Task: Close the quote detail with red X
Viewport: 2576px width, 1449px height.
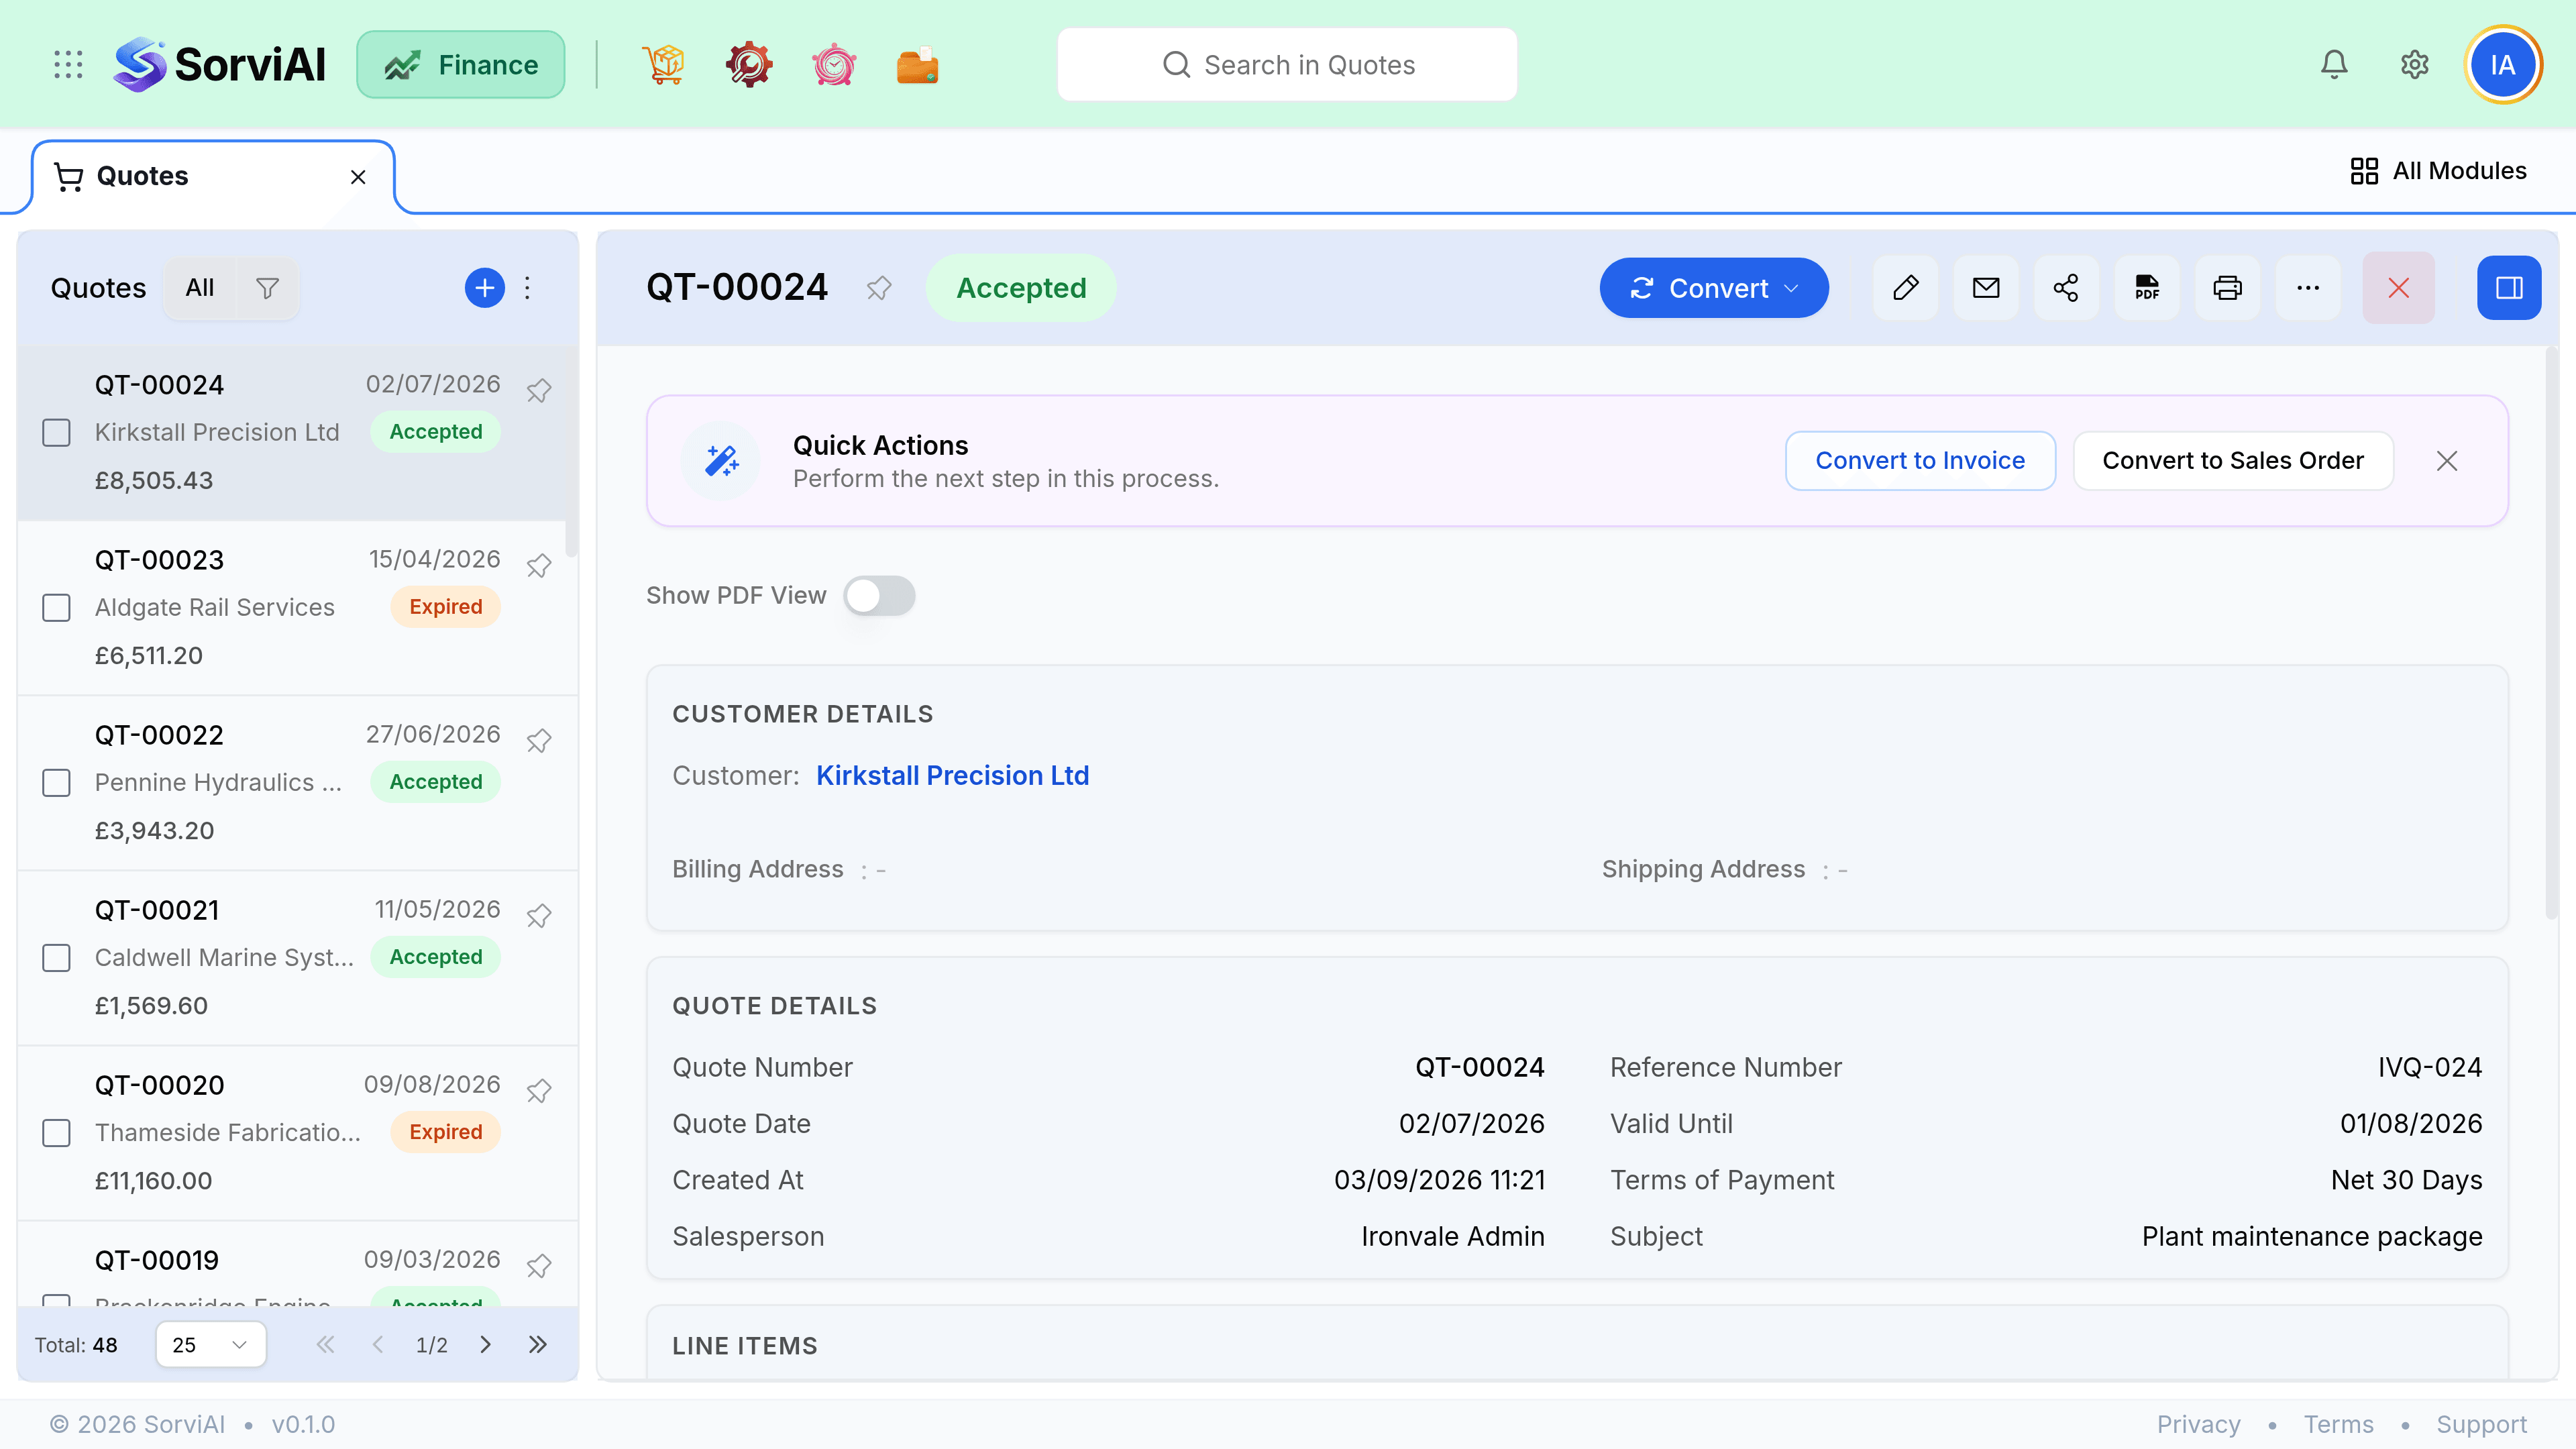Action: 2398,288
